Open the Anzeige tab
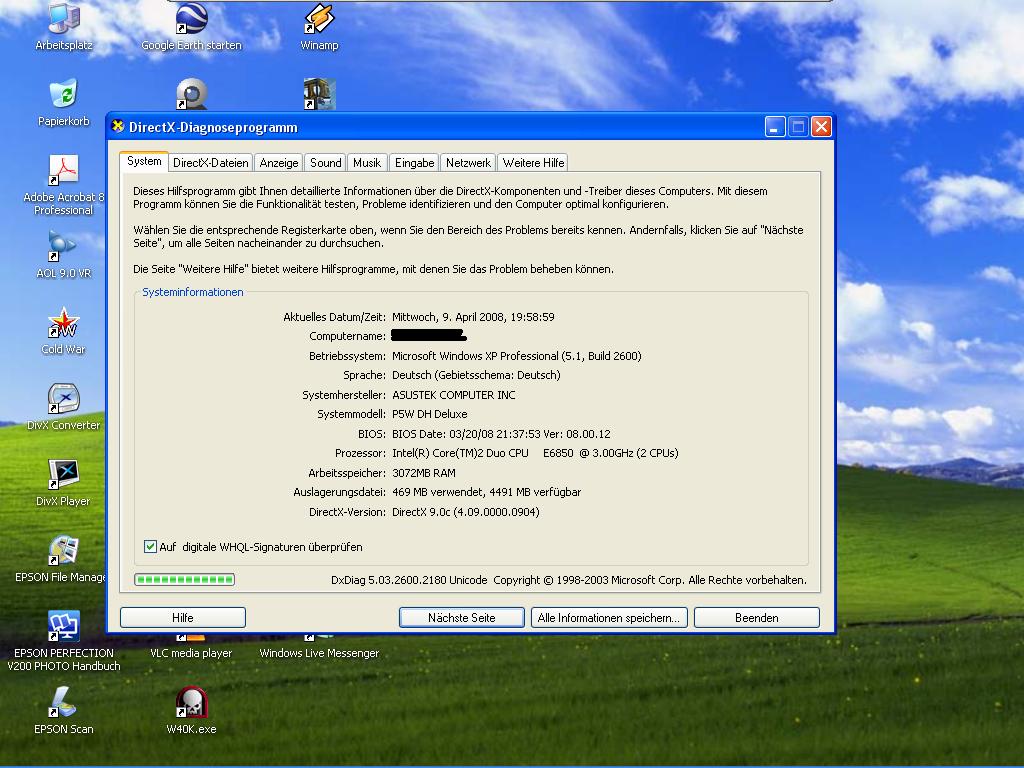 click(x=279, y=163)
